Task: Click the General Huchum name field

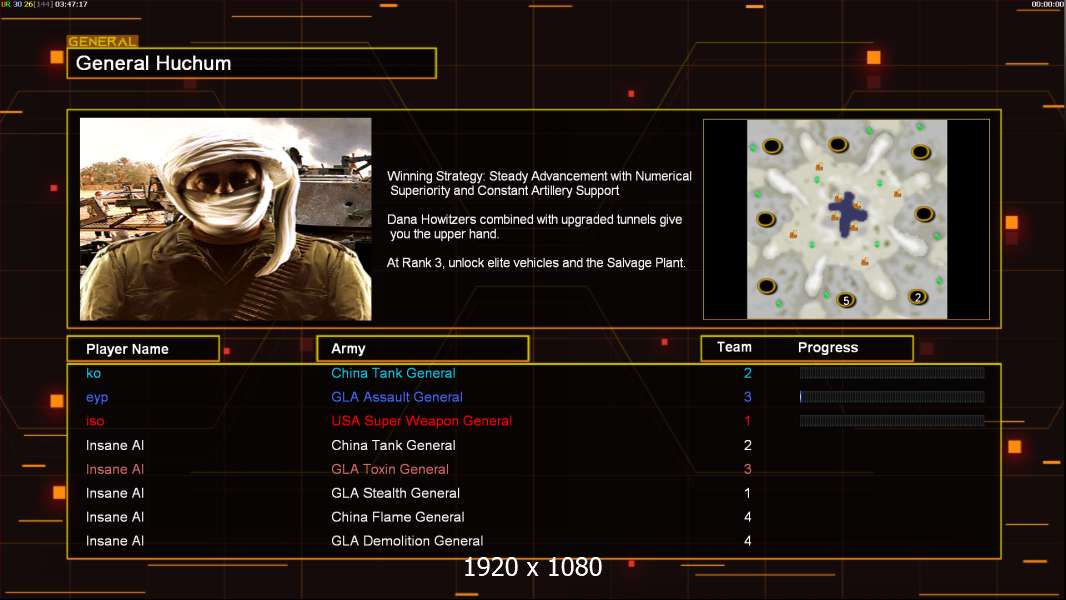Action: (252, 63)
